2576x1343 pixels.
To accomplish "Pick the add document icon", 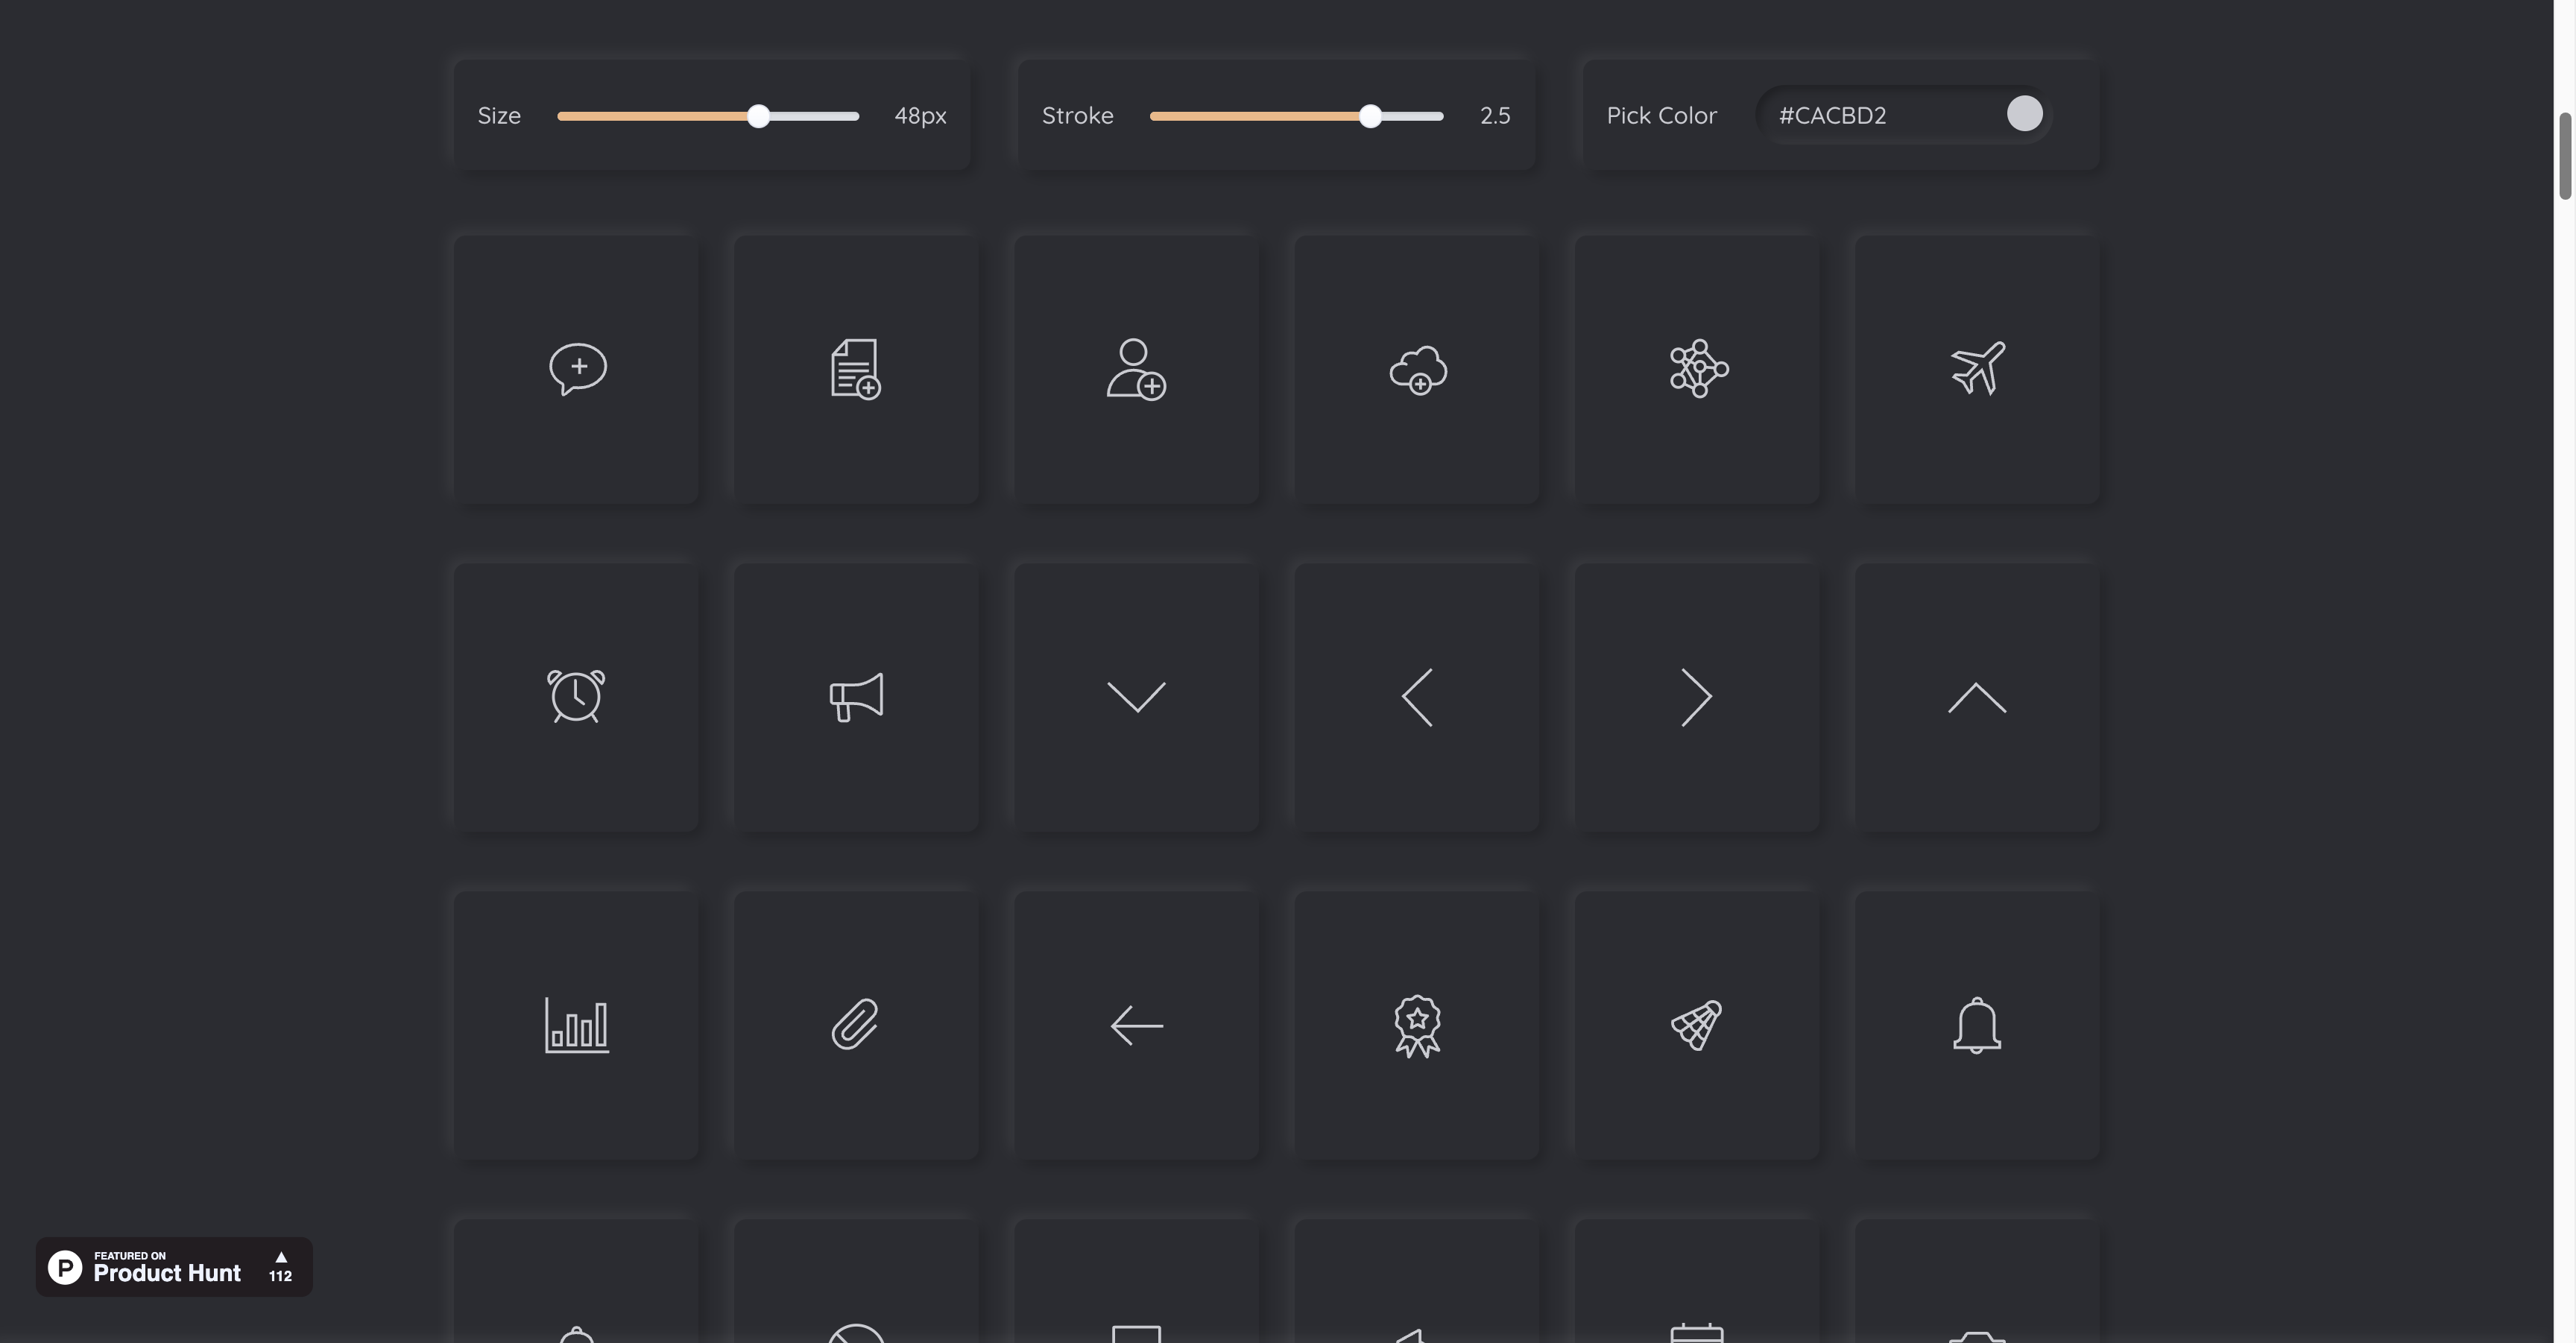I will point(856,369).
